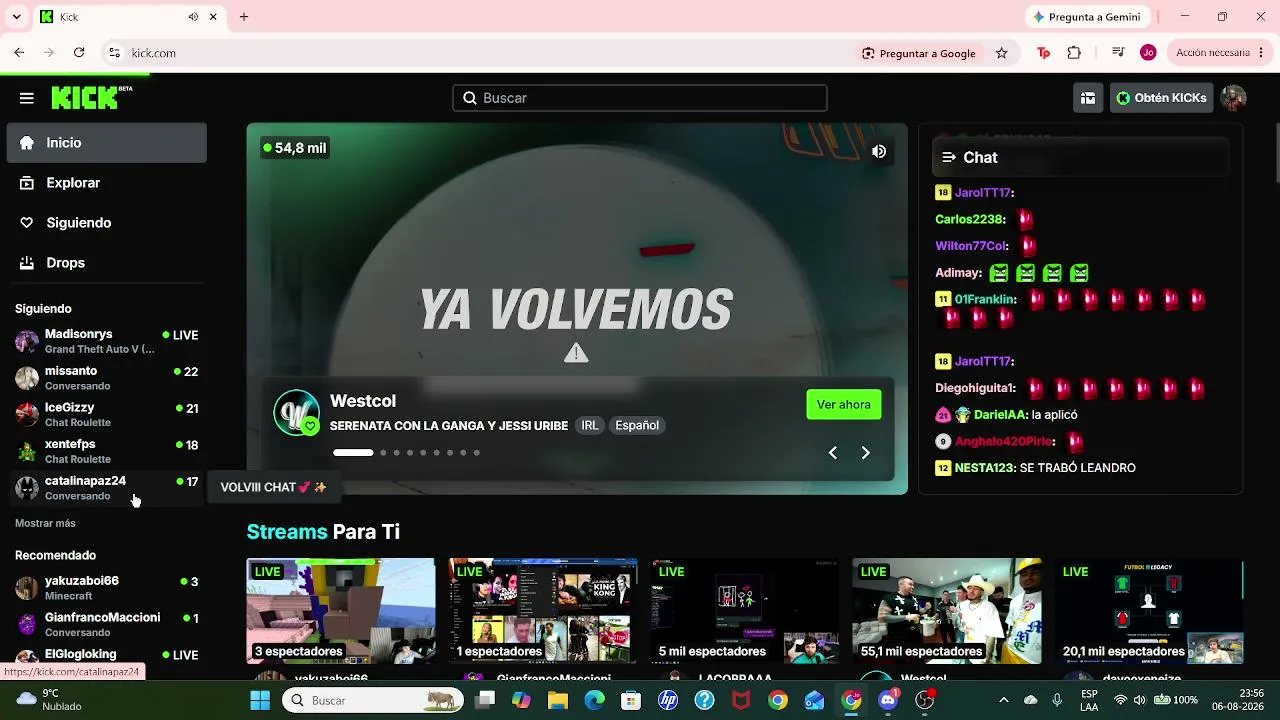Select the IRL category tag

pyautogui.click(x=590, y=425)
